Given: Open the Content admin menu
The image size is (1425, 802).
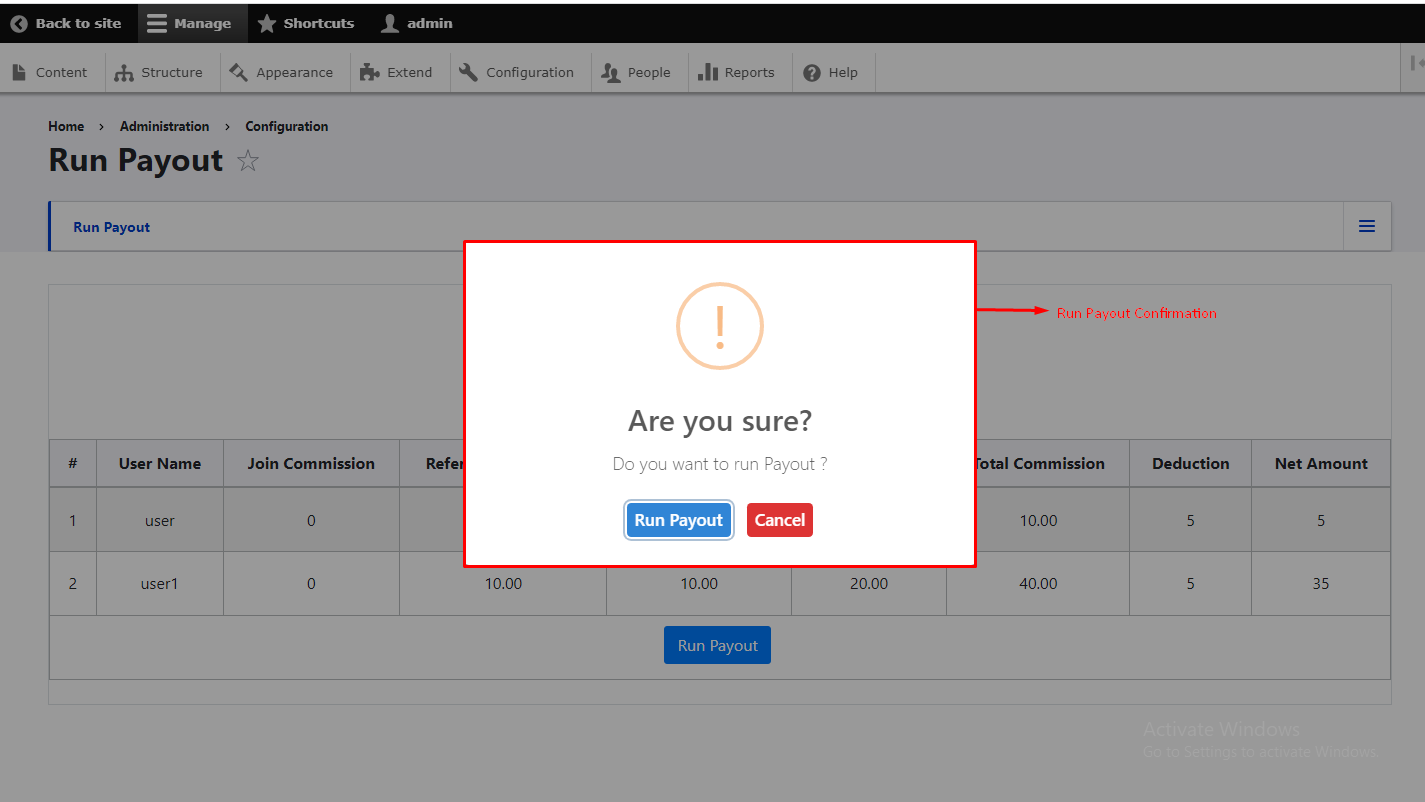Looking at the screenshot, I should coord(51,72).
